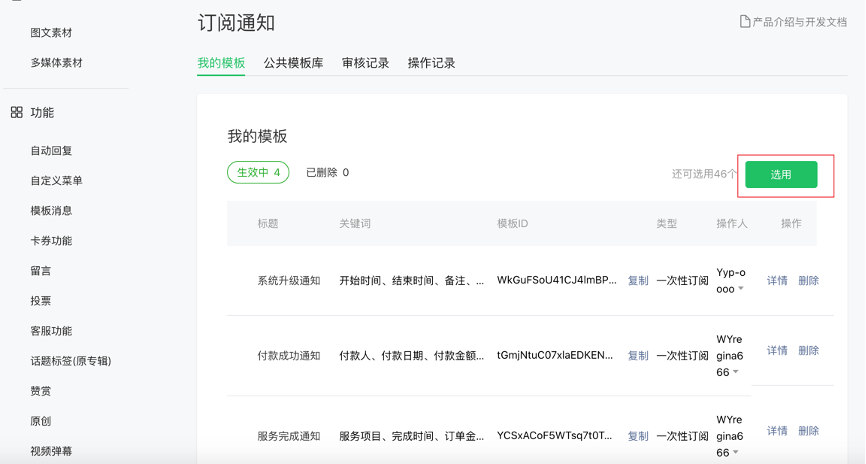Viewport: 866px width, 464px height.
Task: Click template ID tGmjNtuC07xlaEDKEN
Action: click(x=555, y=355)
